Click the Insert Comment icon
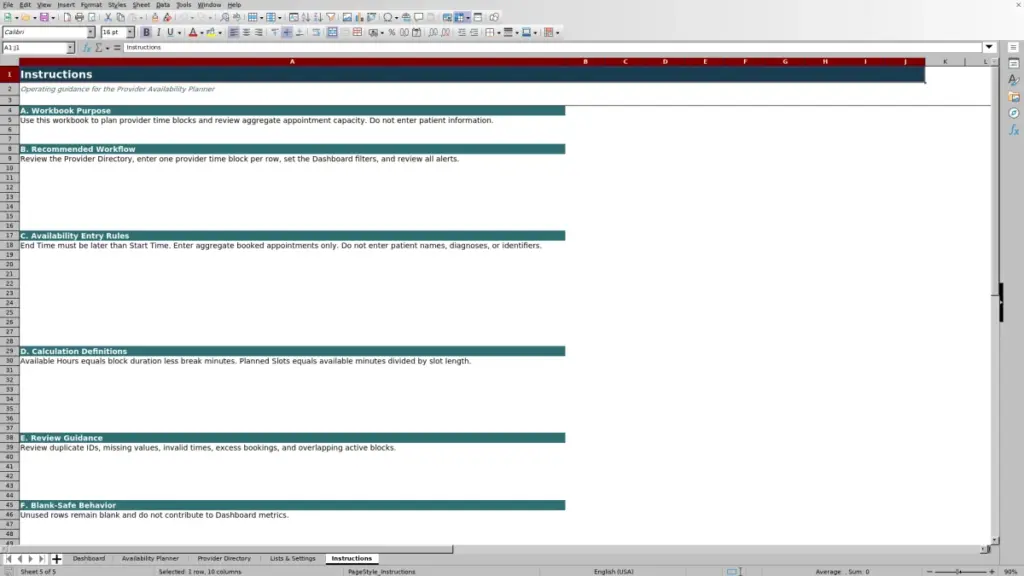The width and height of the screenshot is (1024, 576). (x=419, y=18)
